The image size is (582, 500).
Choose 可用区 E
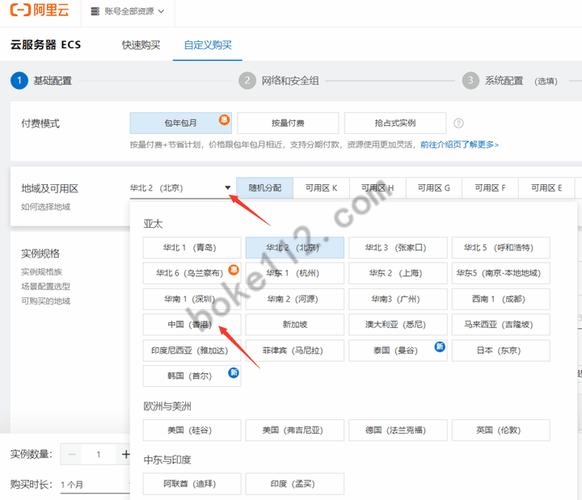(546, 188)
